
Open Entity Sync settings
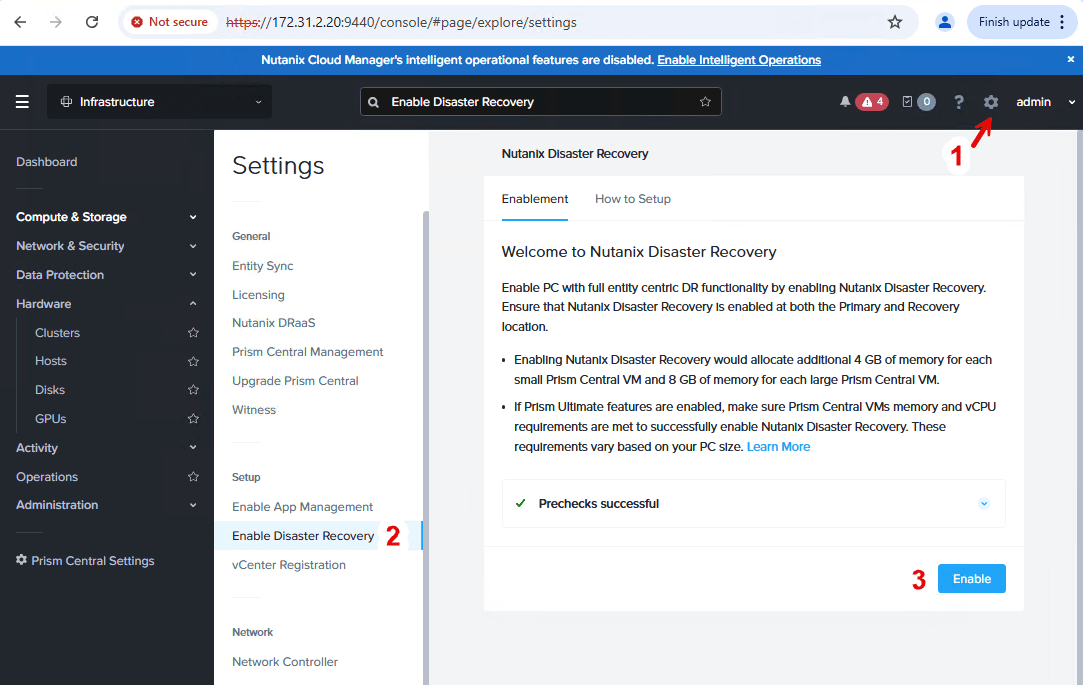pos(262,266)
